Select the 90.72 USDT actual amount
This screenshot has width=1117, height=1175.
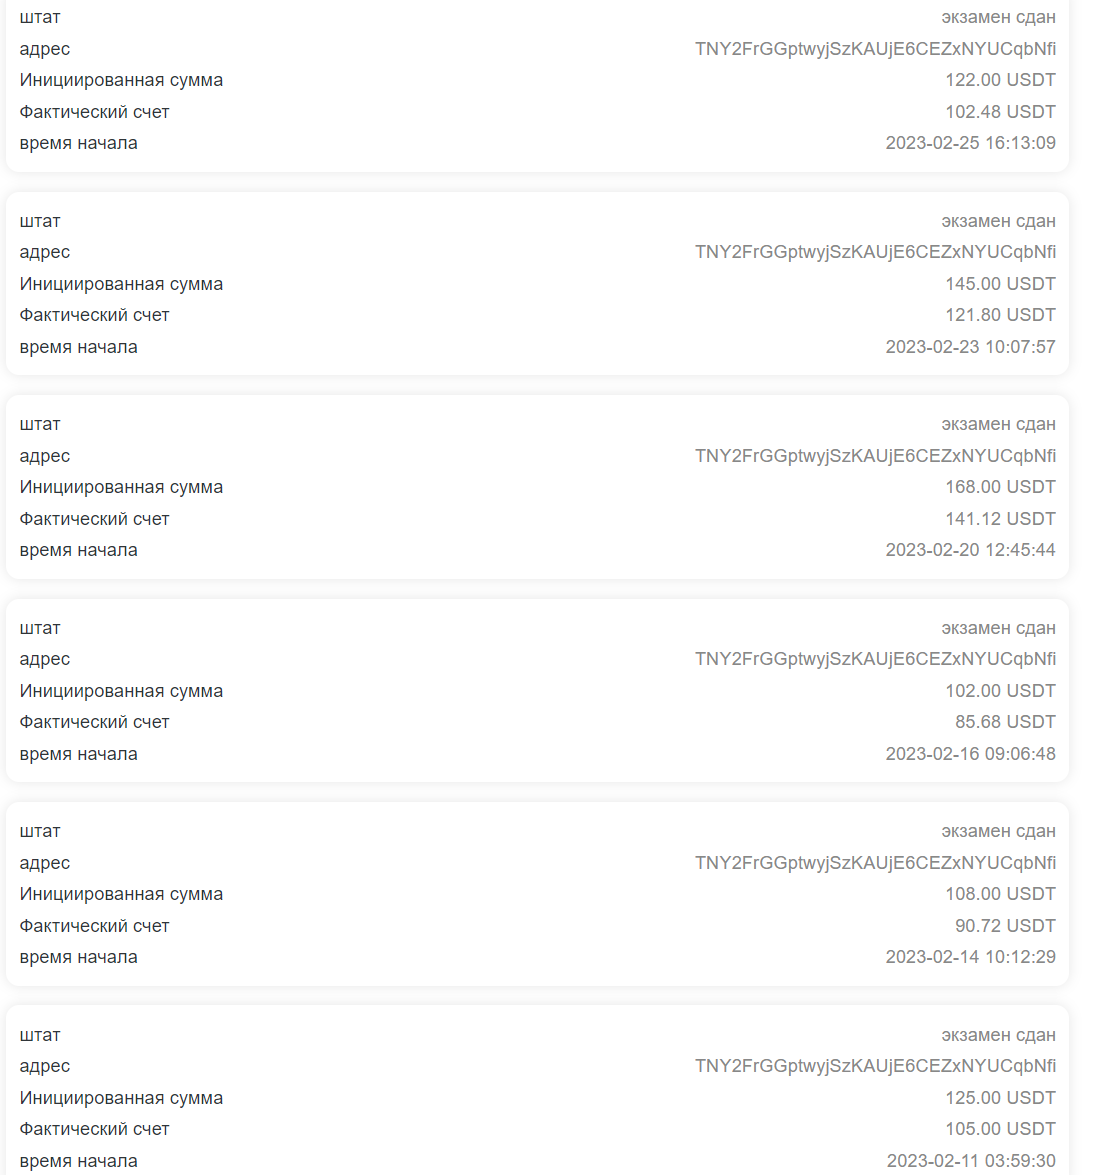(x=1005, y=926)
